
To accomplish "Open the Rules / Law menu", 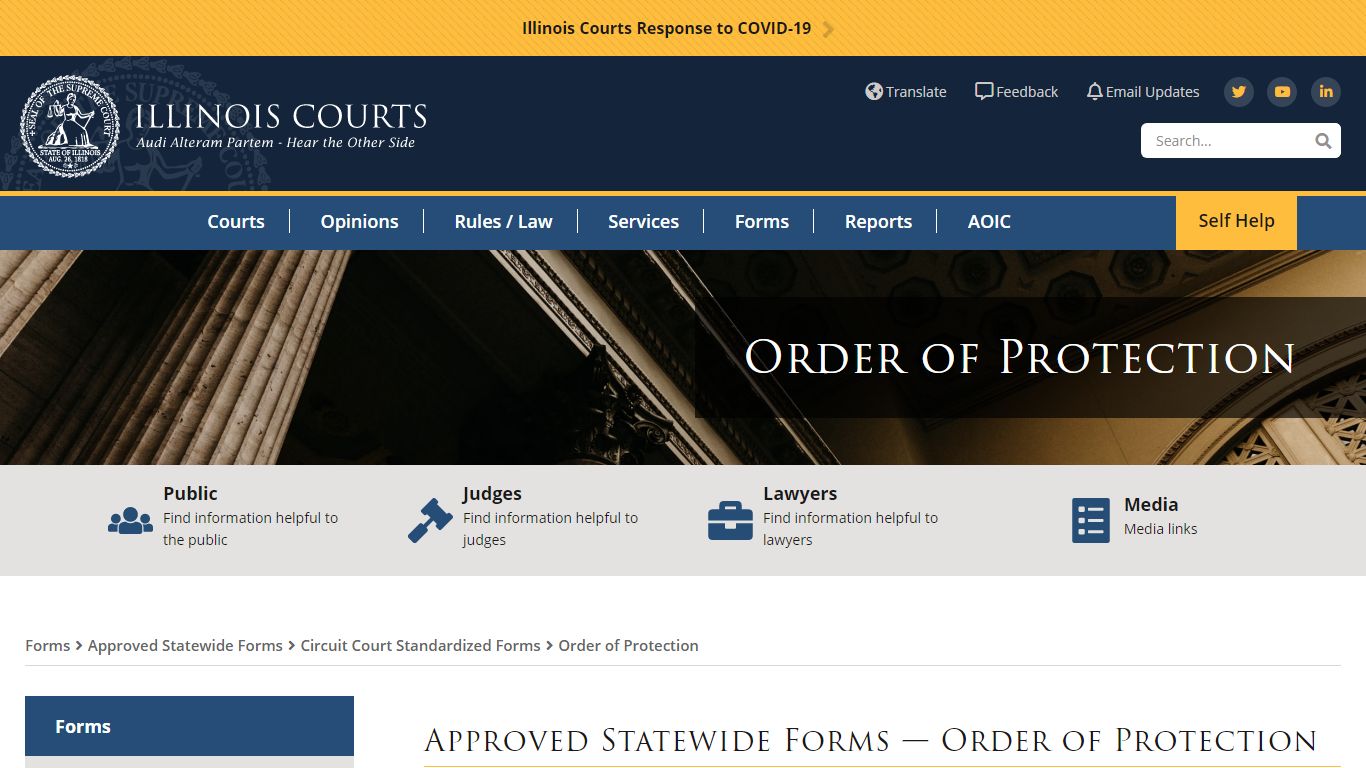I will point(503,222).
